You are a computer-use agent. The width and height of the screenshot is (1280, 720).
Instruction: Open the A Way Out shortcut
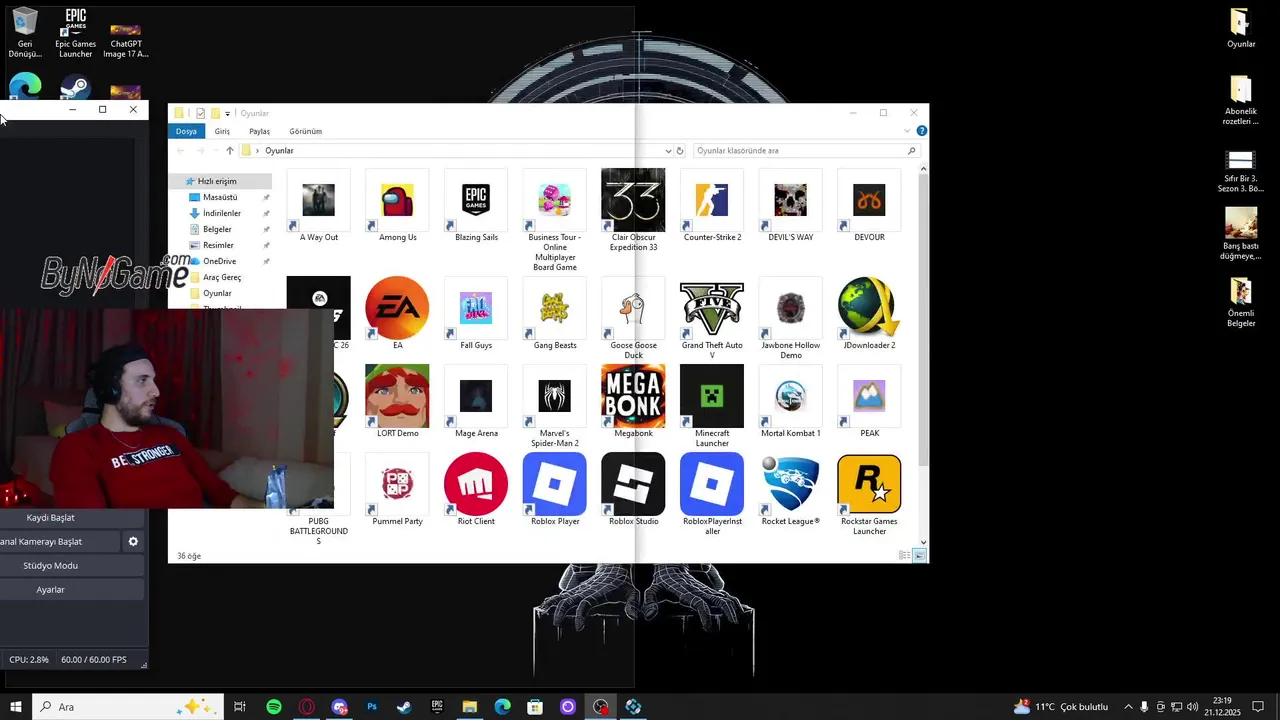click(319, 207)
